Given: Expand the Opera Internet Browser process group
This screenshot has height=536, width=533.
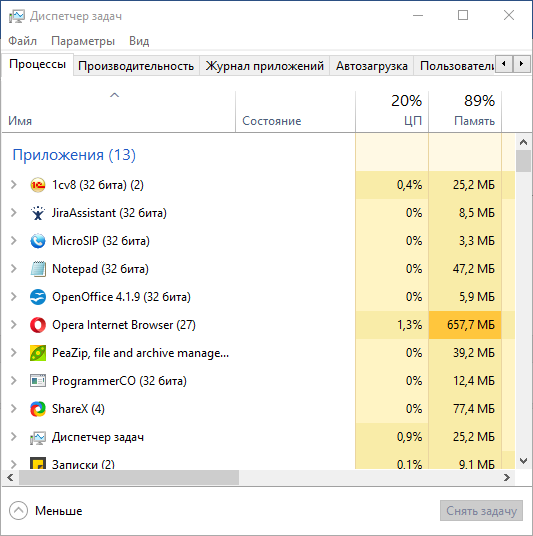Looking at the screenshot, I should pos(14,325).
